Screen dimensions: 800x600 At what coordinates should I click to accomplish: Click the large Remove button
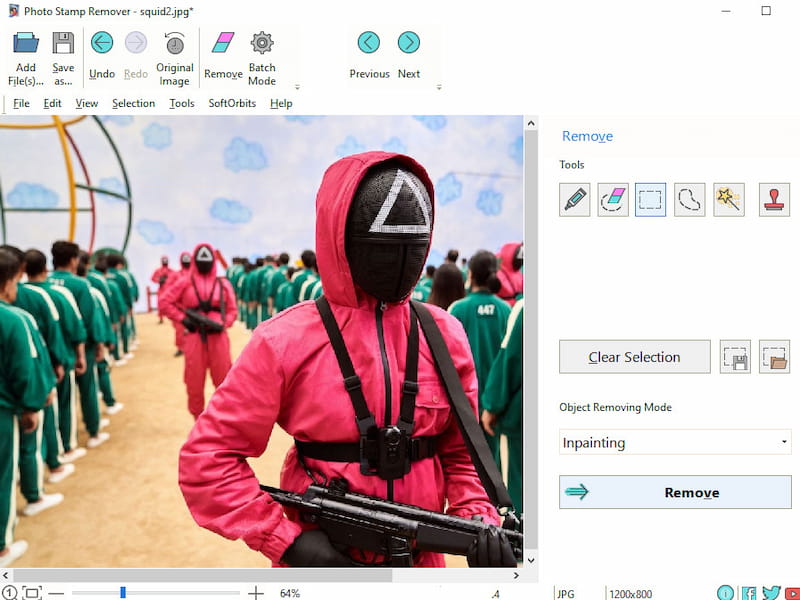point(675,492)
